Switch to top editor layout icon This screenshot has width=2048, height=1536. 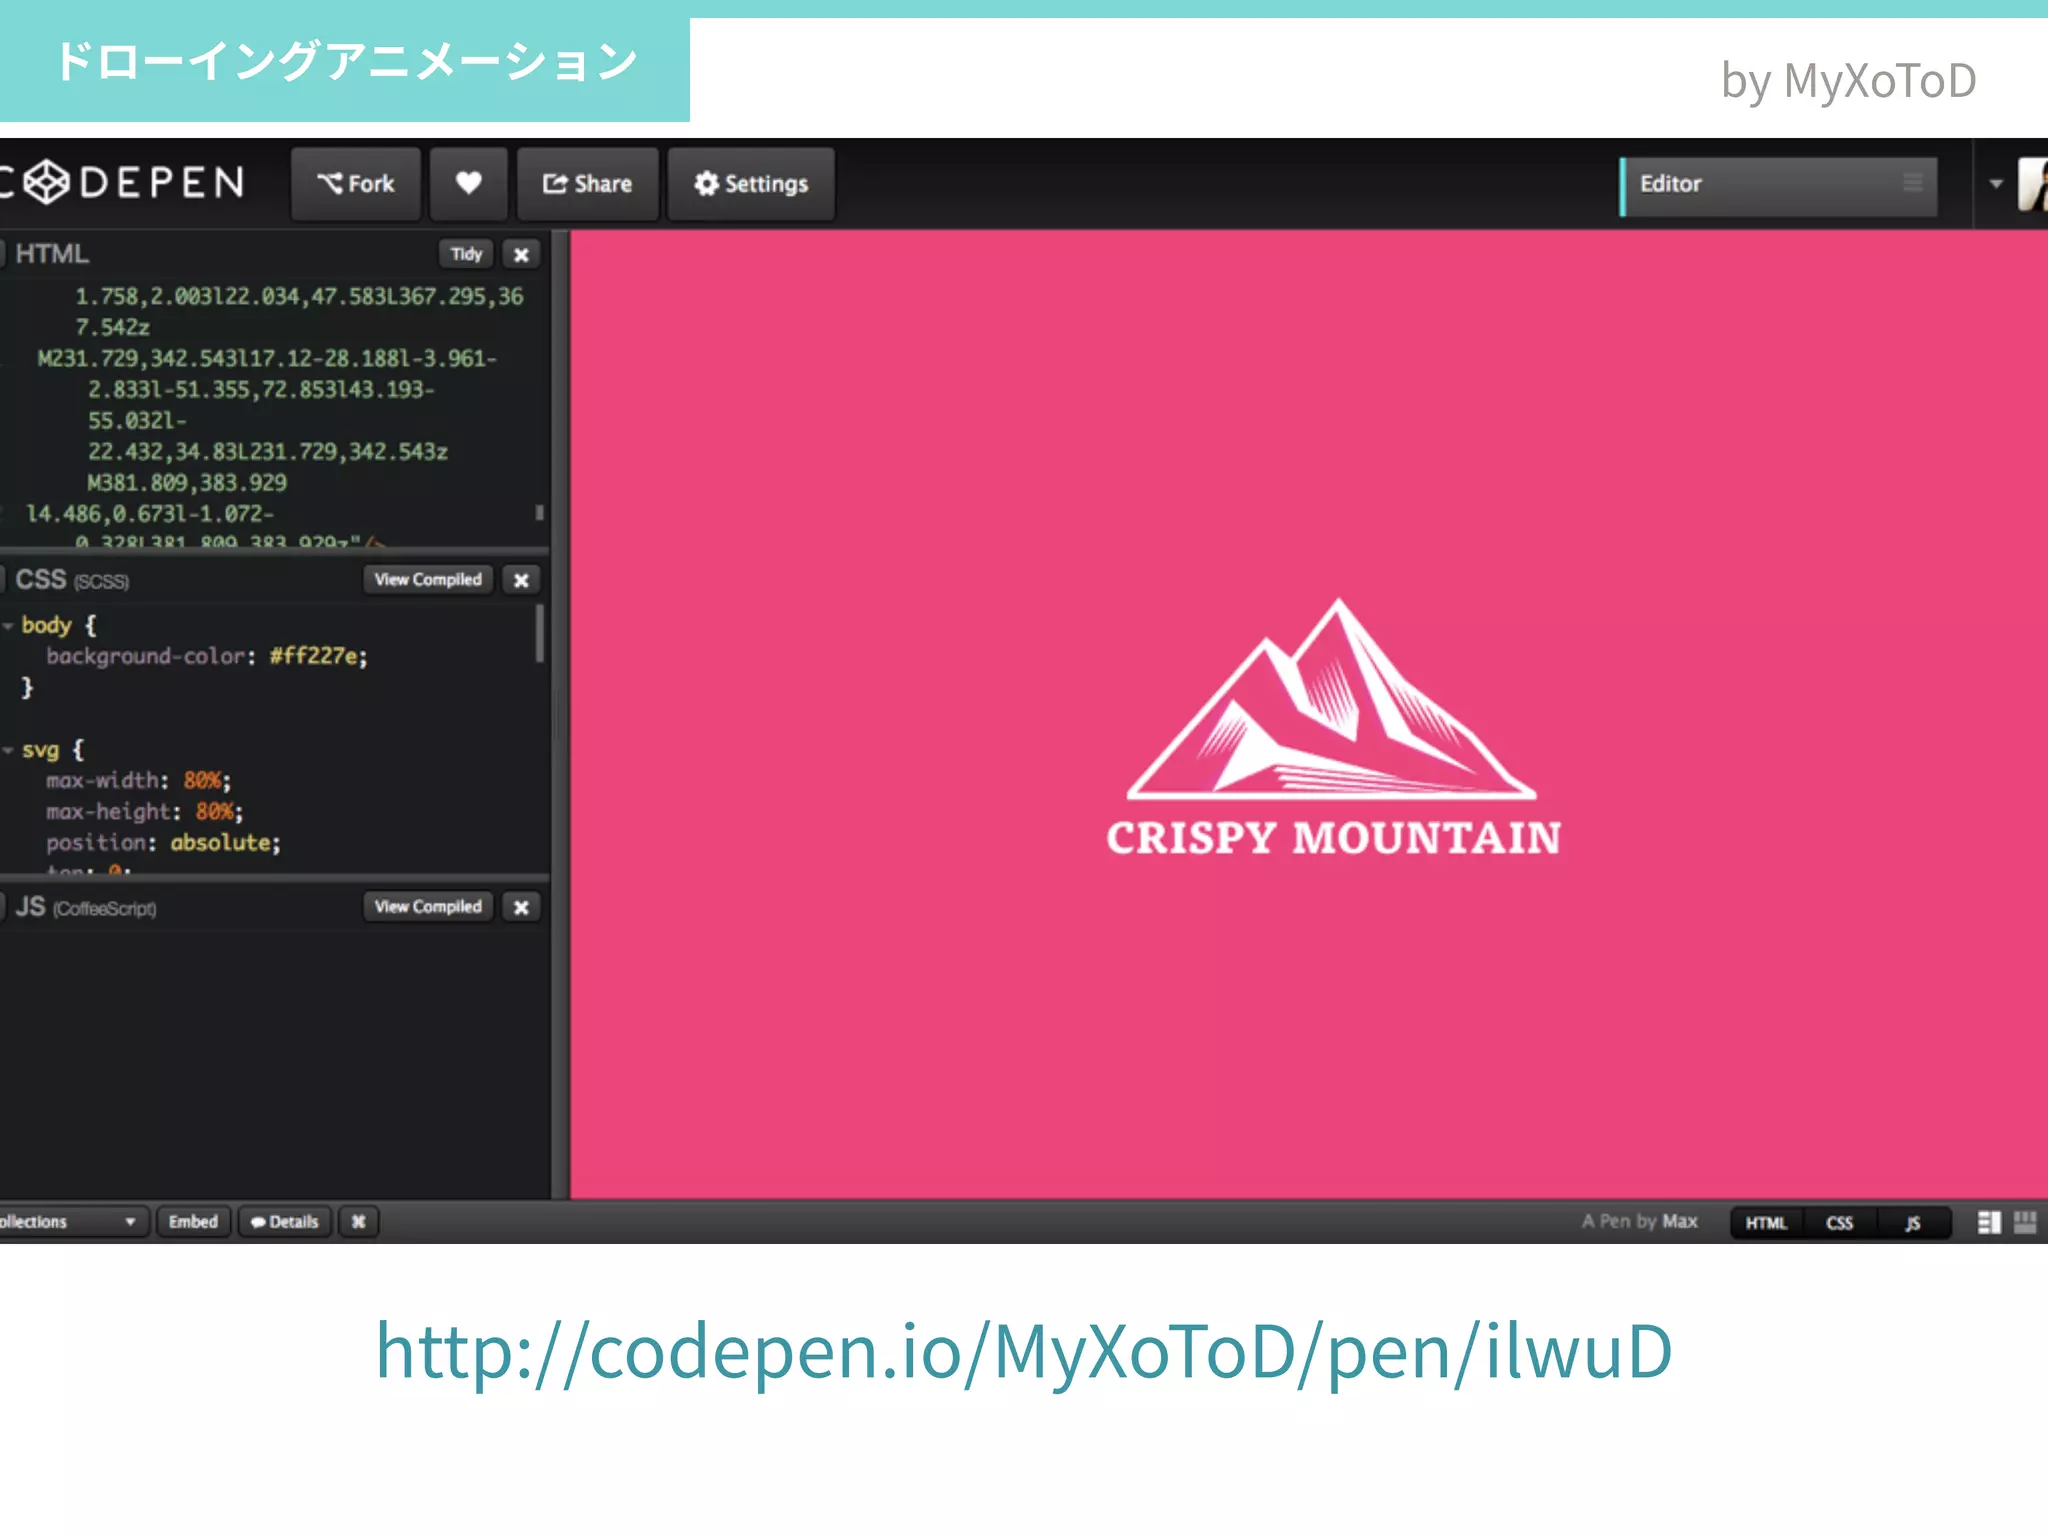pyautogui.click(x=2025, y=1222)
